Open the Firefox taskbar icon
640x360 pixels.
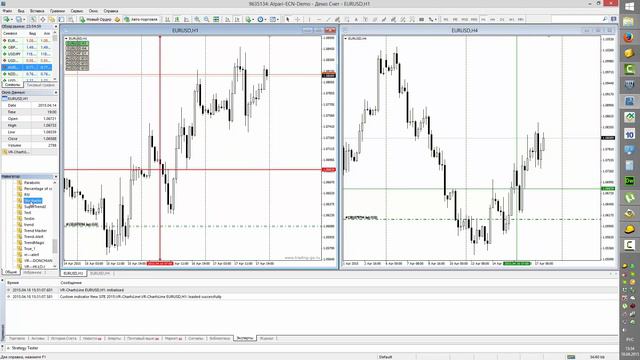629,37
